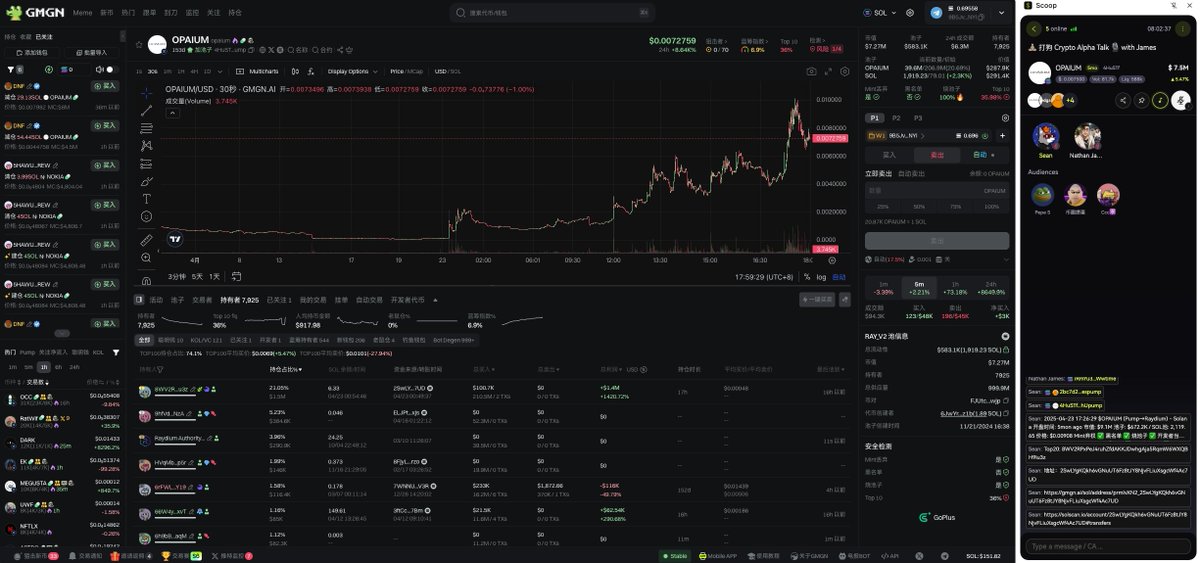This screenshot has height=563, width=1200.
Task: Expand the account dropdown arrow in header
Action: point(1001,13)
